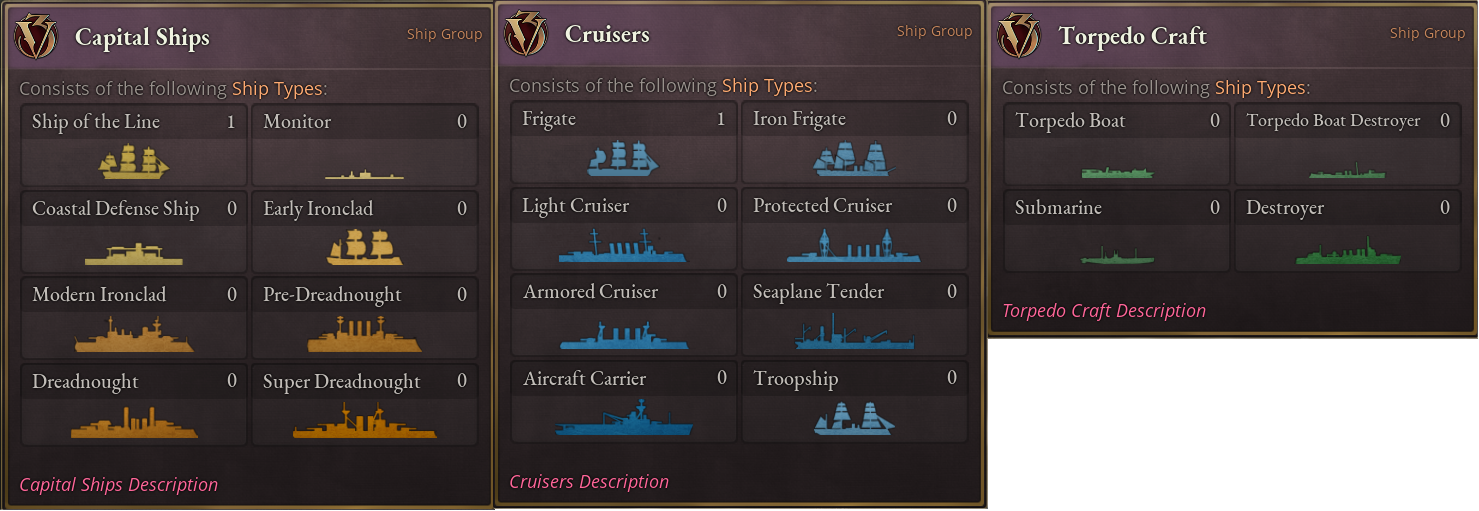
Task: Click the Ship of the Line silhouette icon
Action: [134, 161]
